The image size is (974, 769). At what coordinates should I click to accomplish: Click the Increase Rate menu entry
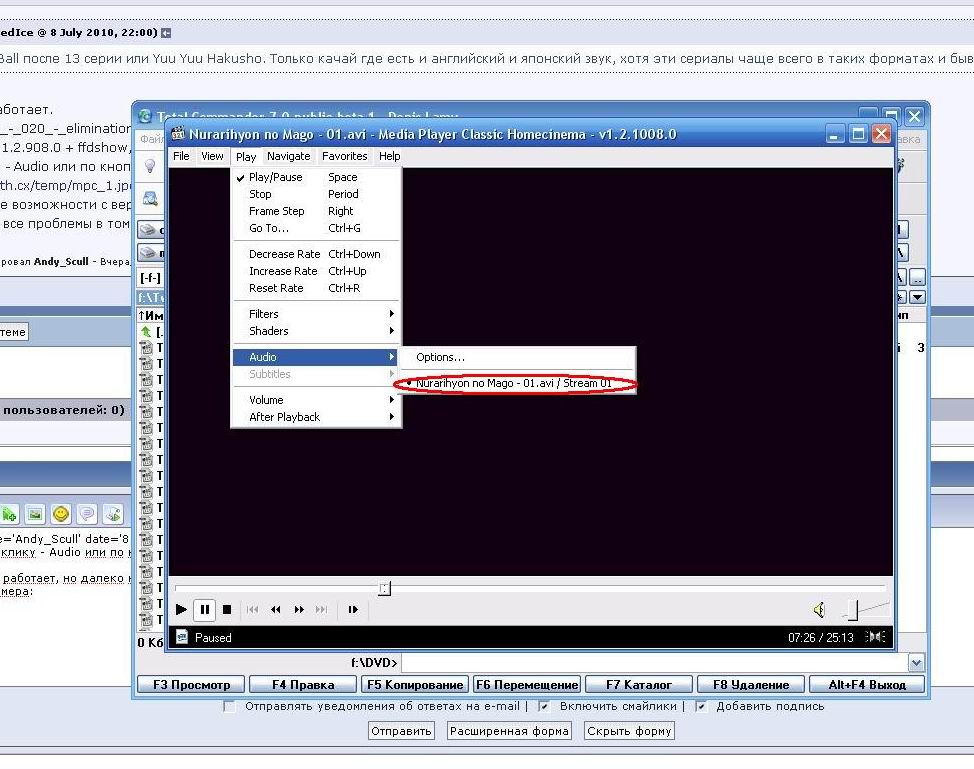[316, 271]
